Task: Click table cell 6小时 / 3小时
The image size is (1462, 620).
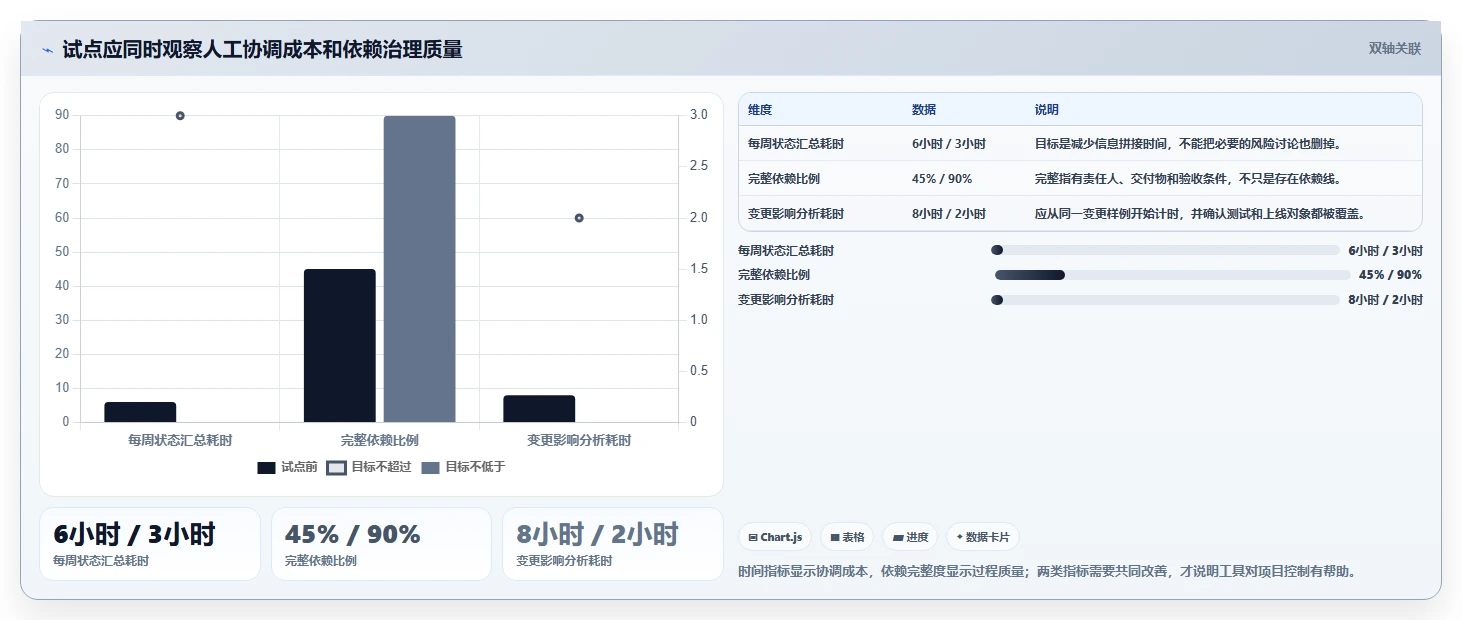Action: coord(949,144)
